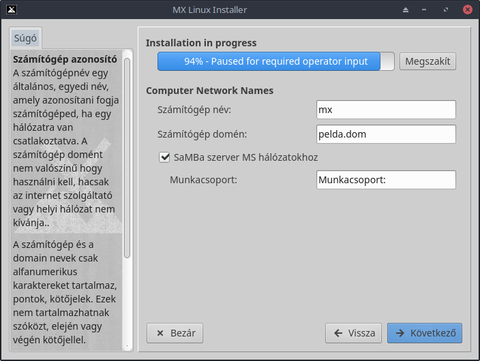Click the MX logo window menu icon
The image size is (480, 361).
point(12,9)
